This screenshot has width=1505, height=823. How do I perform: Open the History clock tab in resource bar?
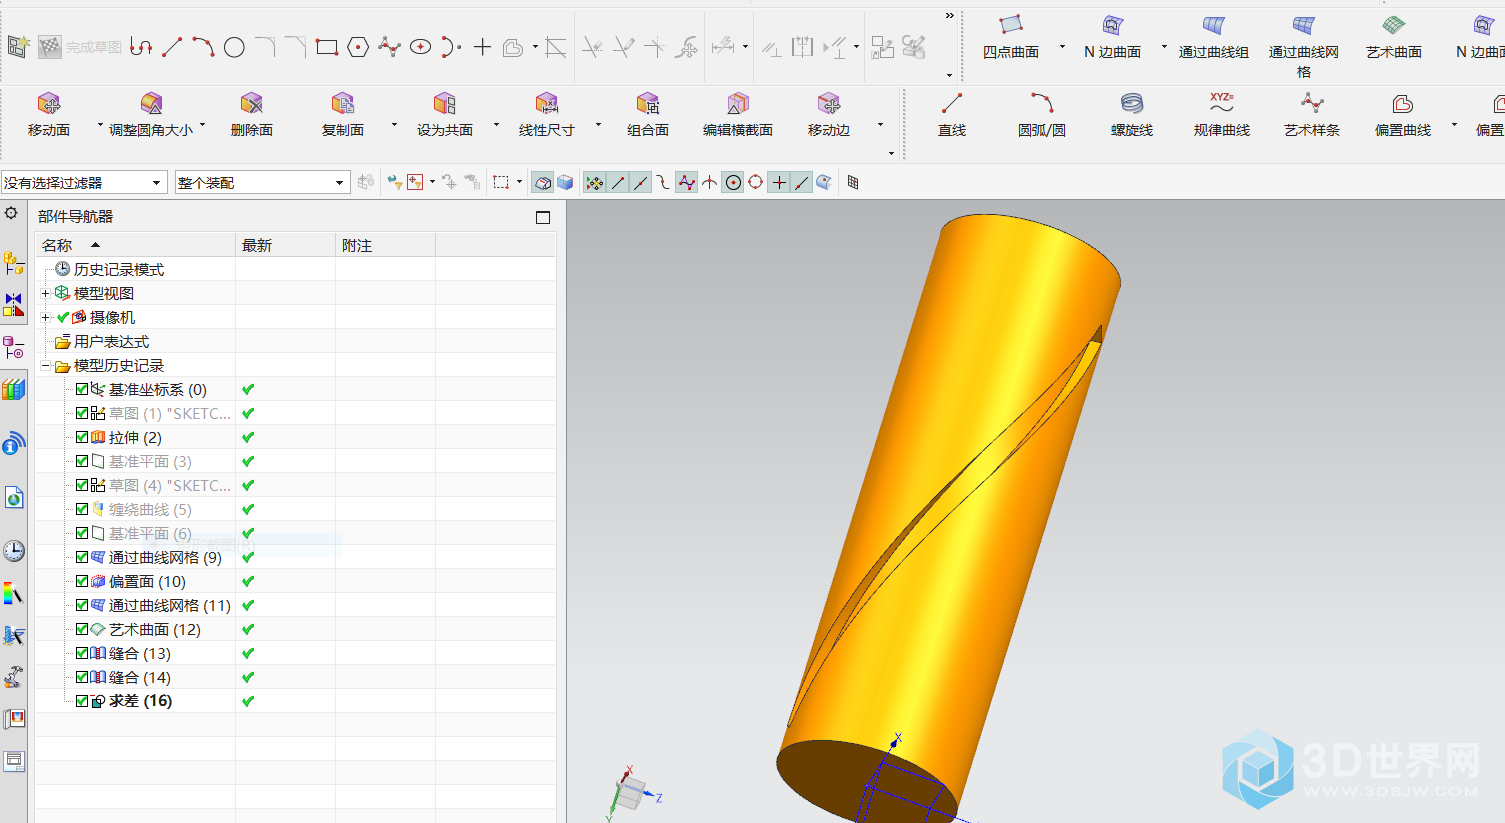coord(13,551)
